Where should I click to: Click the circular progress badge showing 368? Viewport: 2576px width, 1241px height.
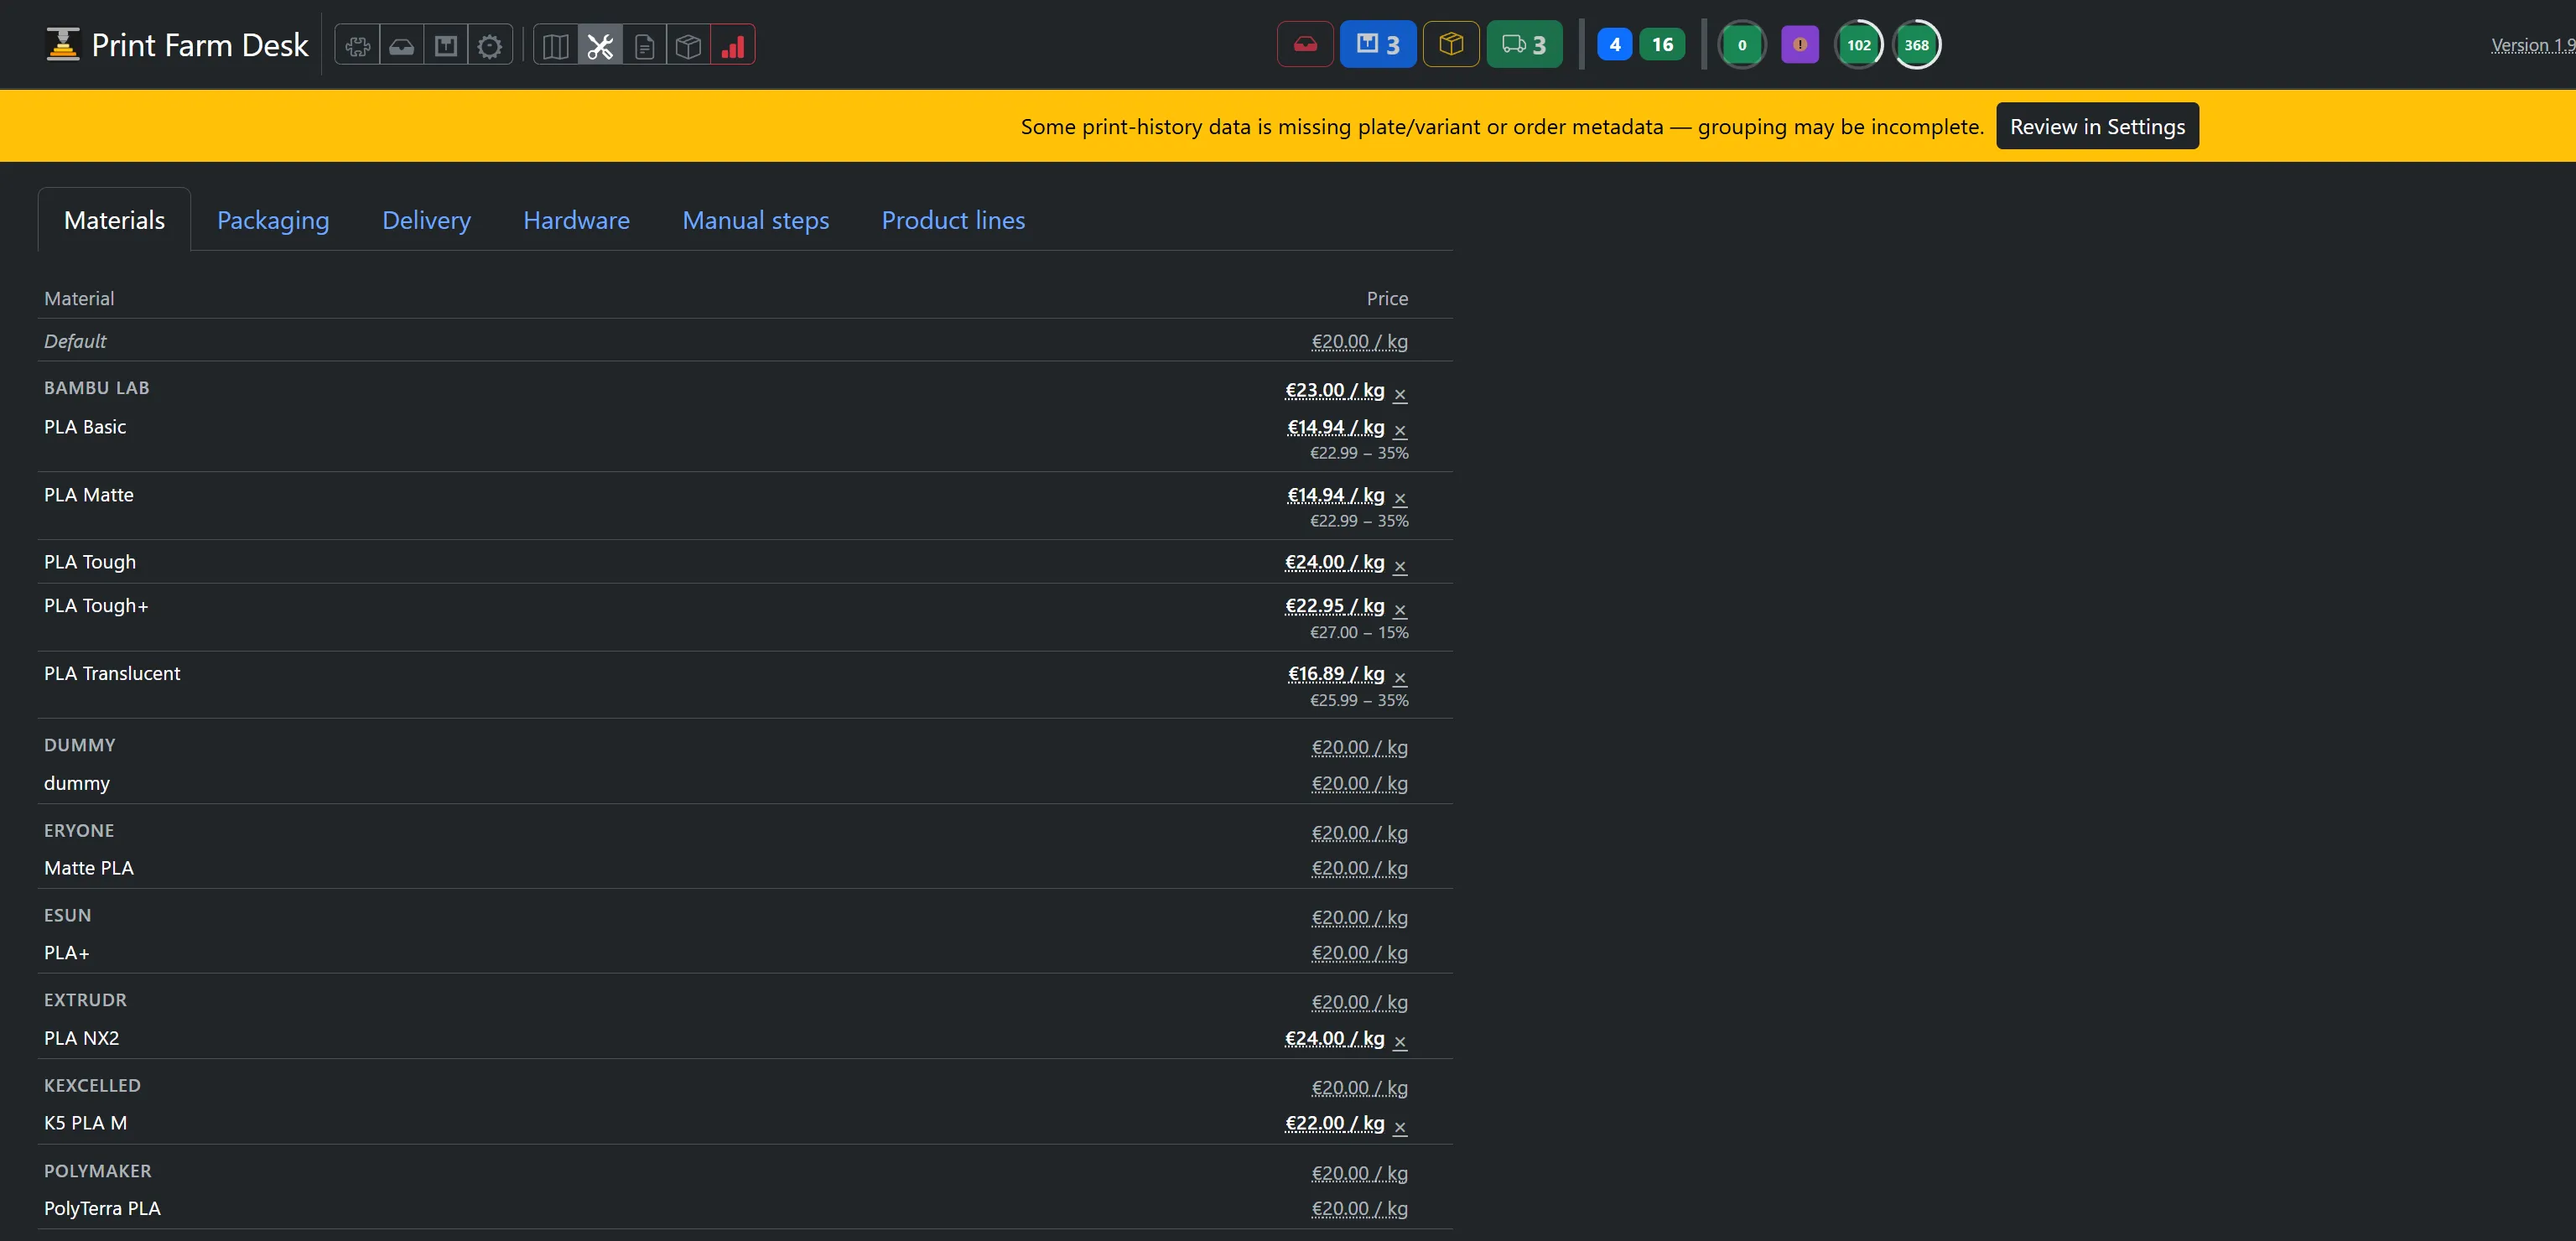coord(1916,44)
